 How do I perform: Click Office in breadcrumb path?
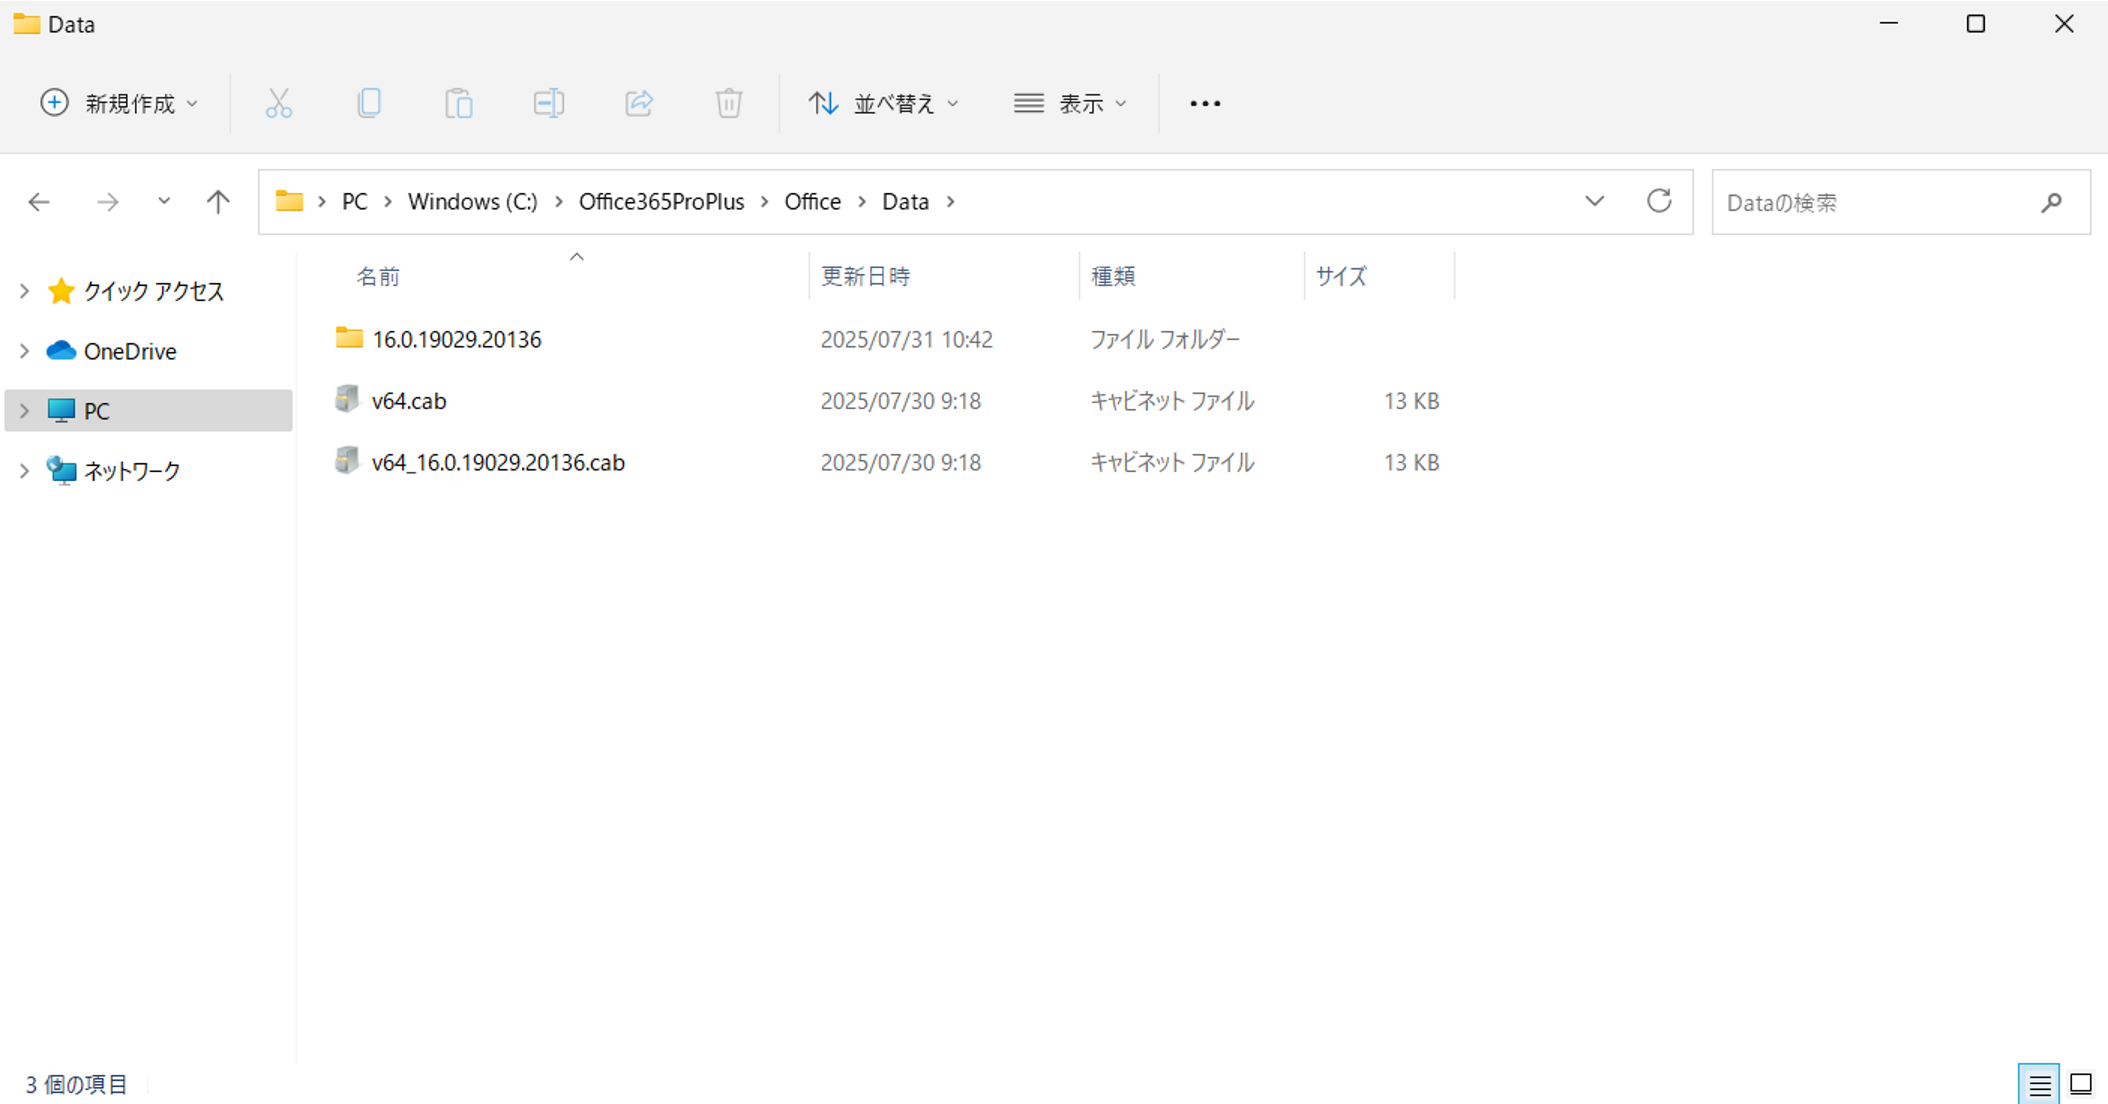812,201
